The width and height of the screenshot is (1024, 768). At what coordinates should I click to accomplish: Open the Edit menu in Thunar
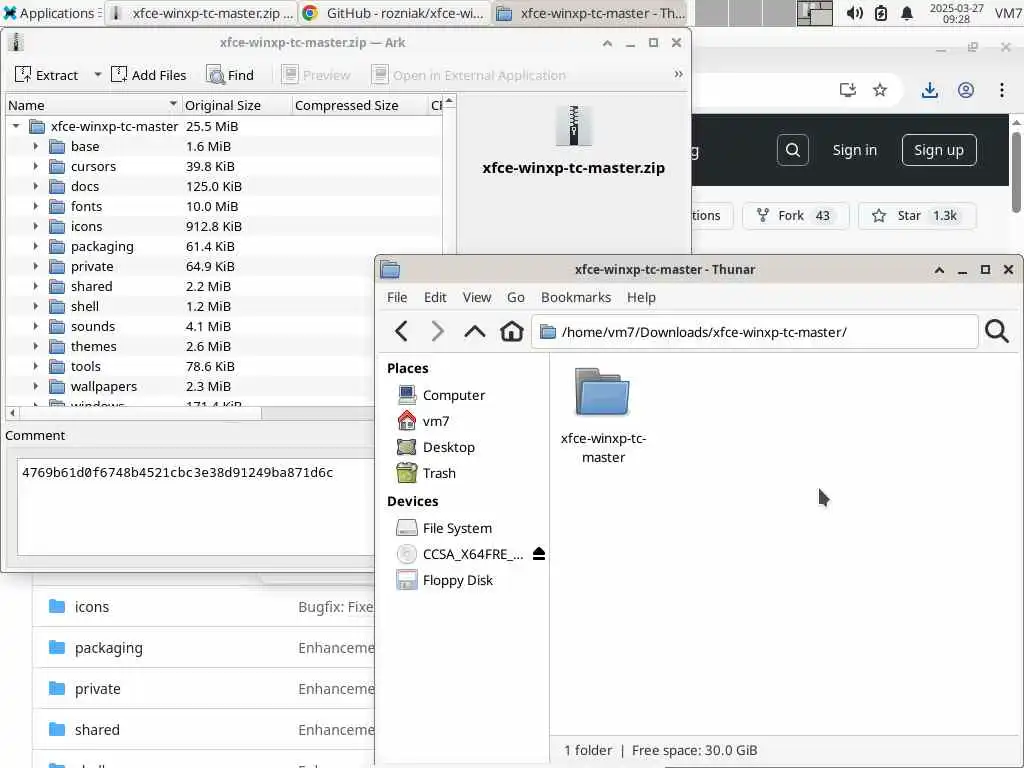click(435, 297)
